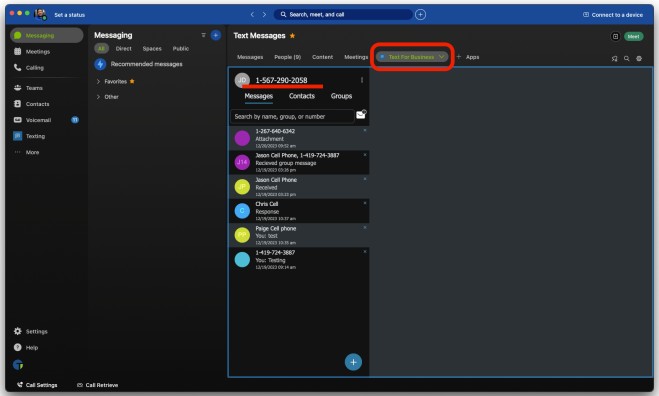Go back with the left navigation arrow
This screenshot has width=659, height=396.
252,14
